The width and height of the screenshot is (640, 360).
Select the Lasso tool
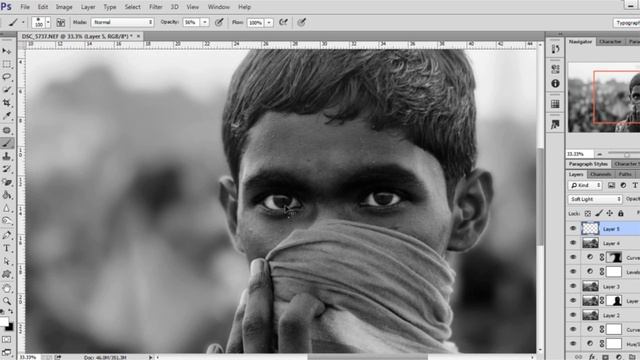tap(7, 77)
